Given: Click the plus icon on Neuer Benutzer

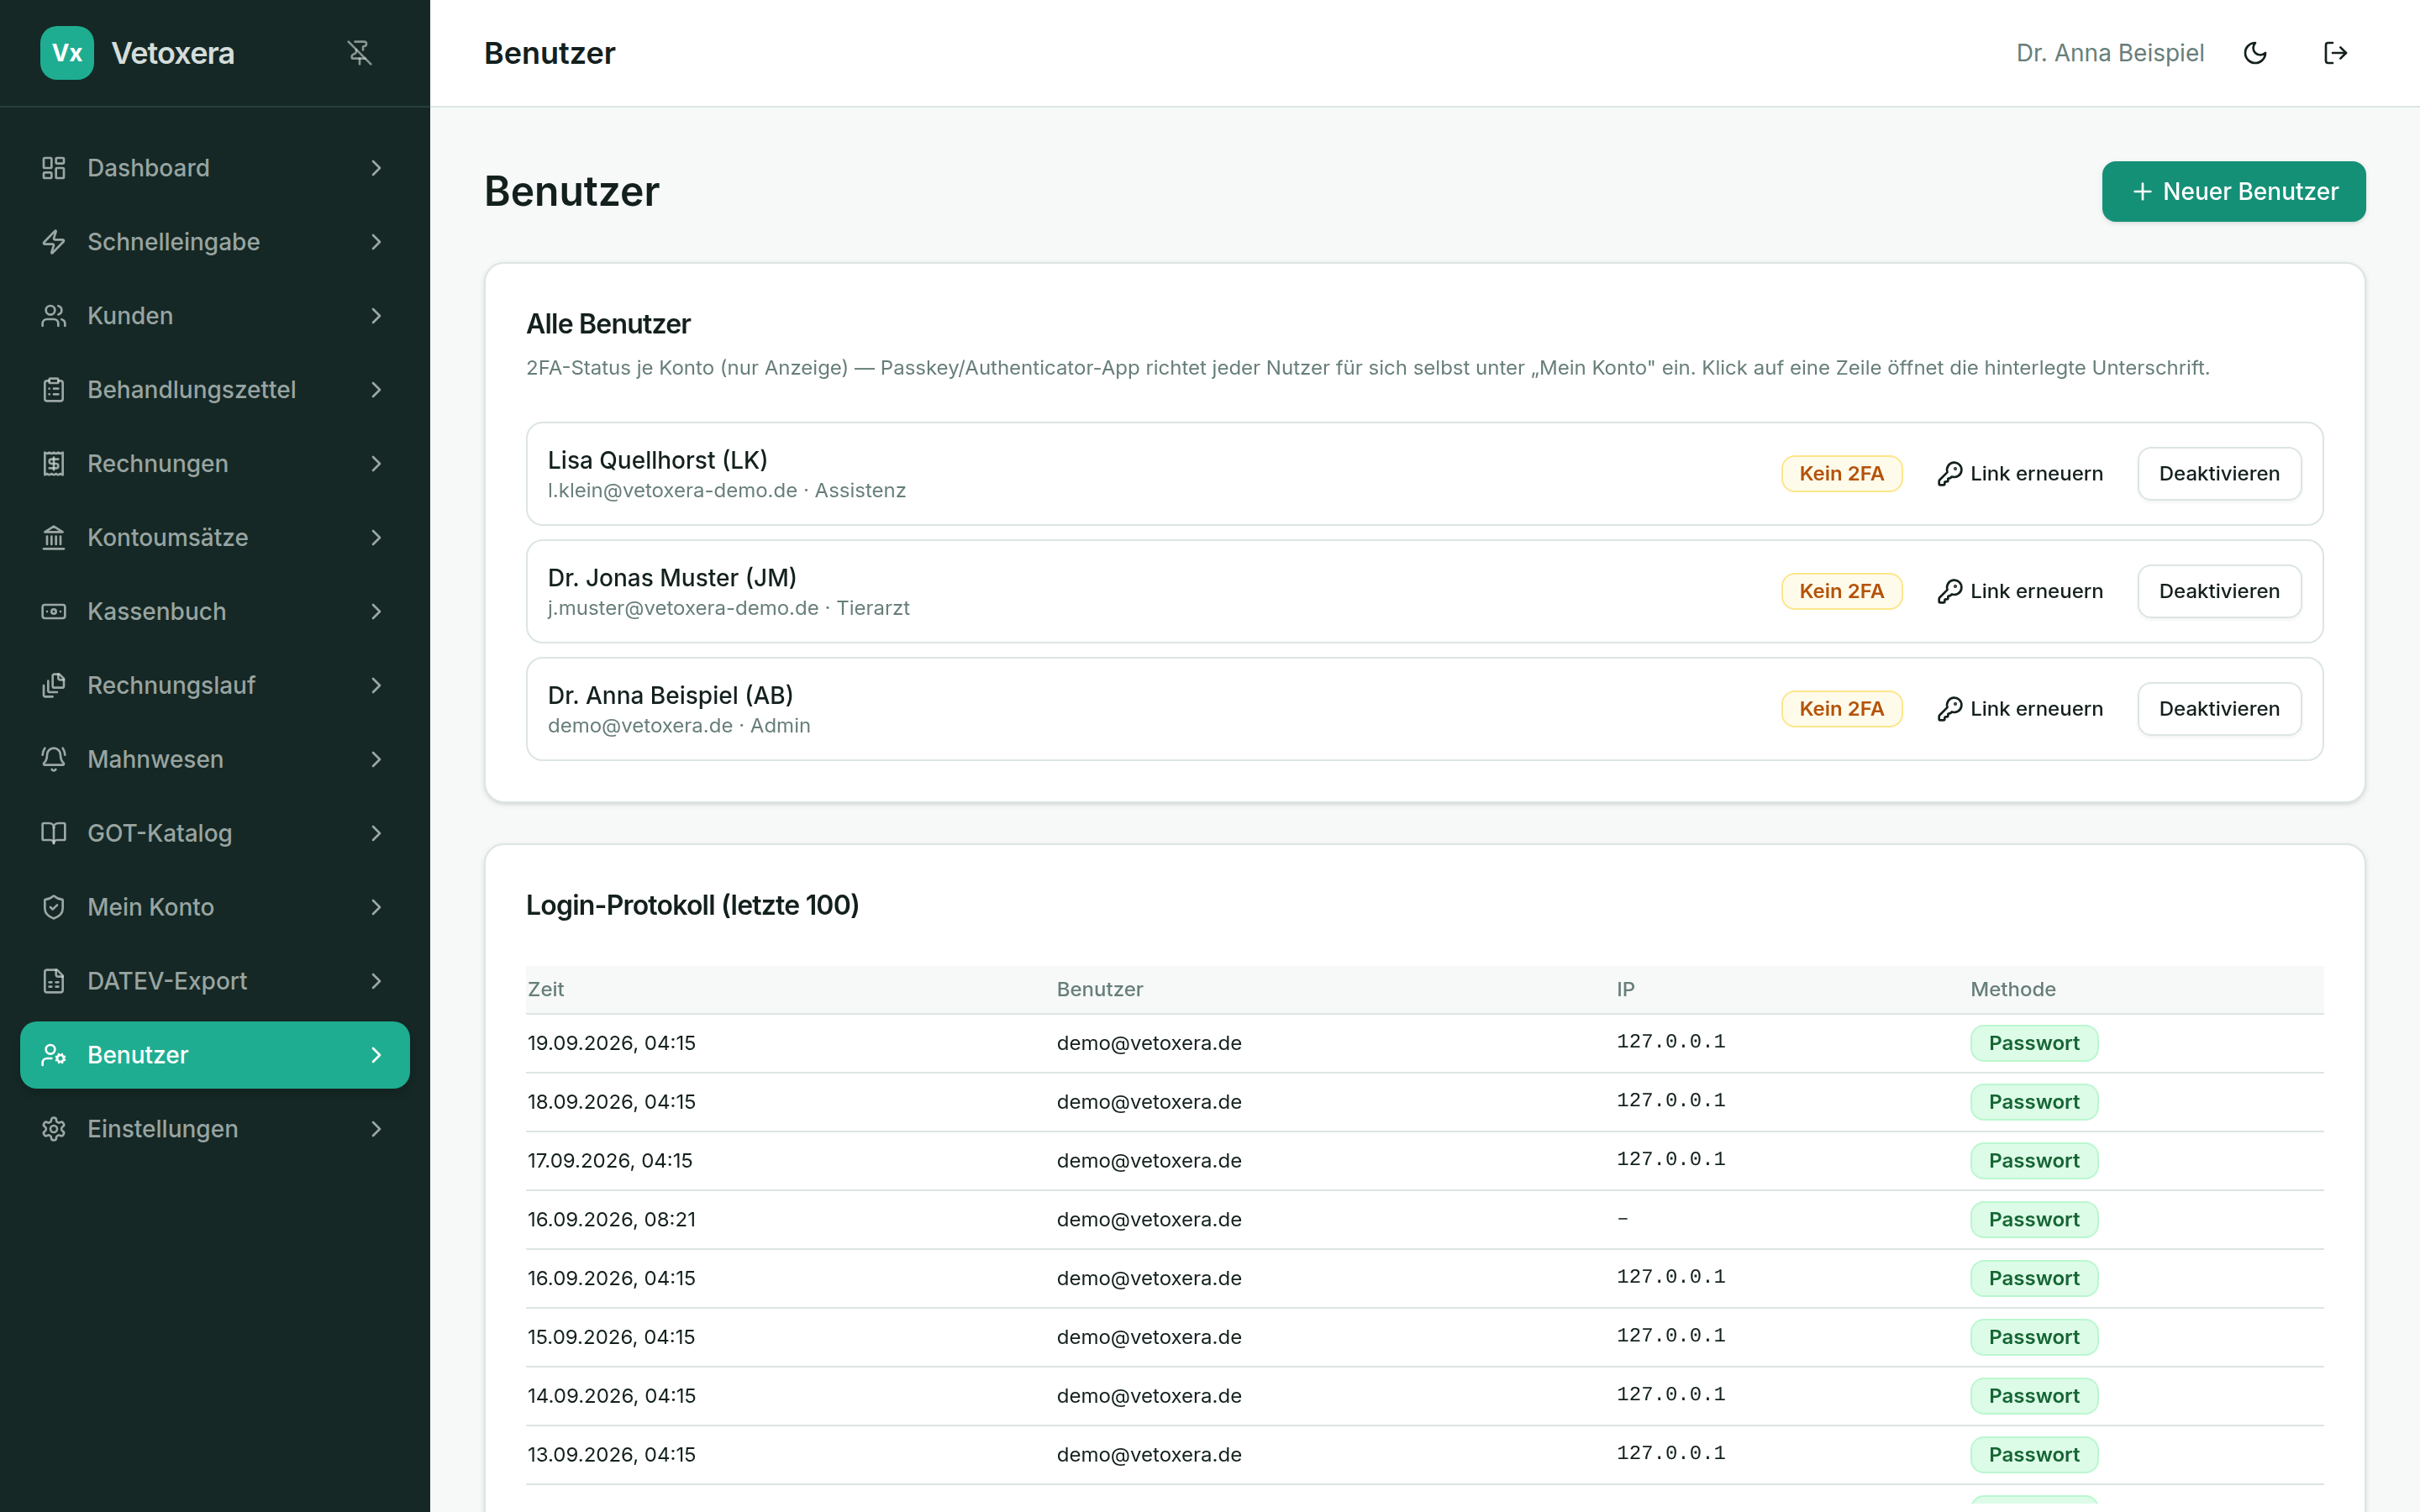Looking at the screenshot, I should [x=2142, y=192].
